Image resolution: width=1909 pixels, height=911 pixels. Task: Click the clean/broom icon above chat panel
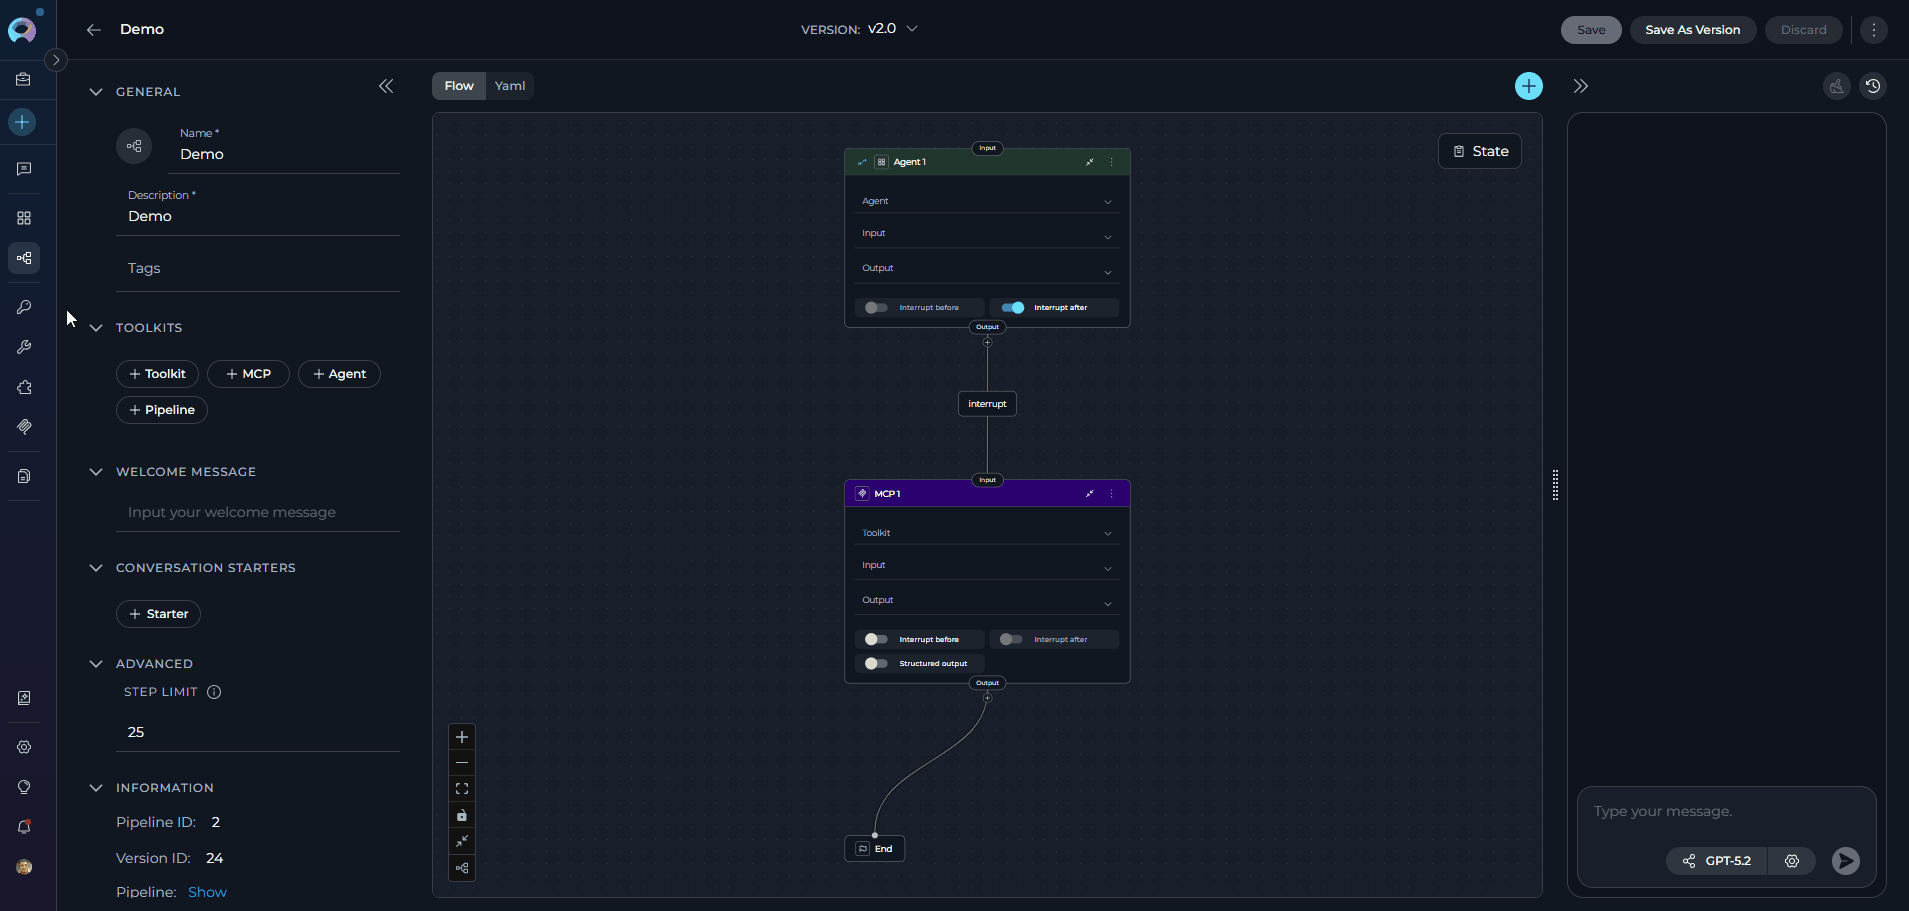(x=1835, y=86)
